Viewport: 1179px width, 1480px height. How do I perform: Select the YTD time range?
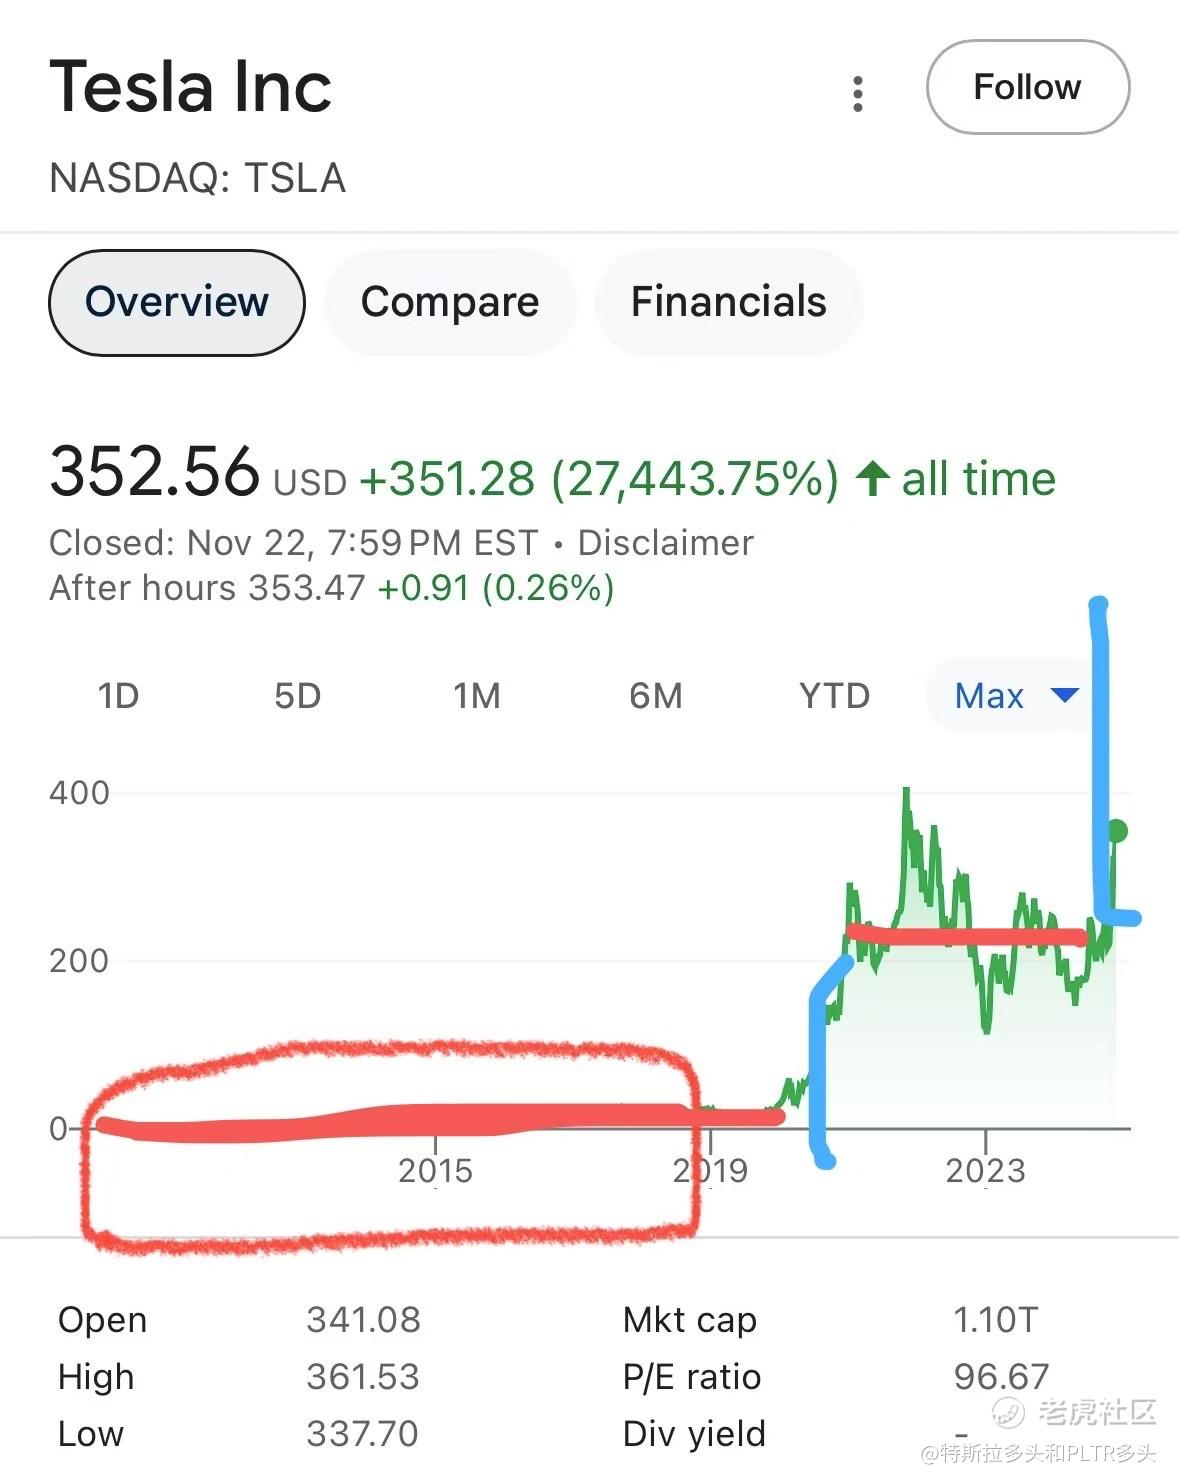pyautogui.click(x=834, y=695)
